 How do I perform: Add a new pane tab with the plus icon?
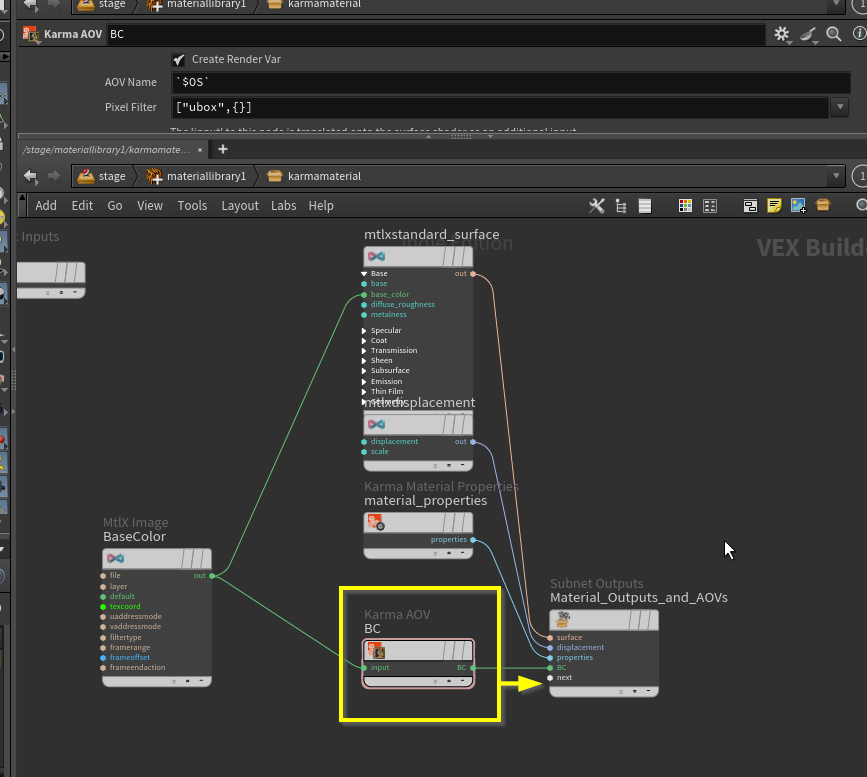pos(223,149)
